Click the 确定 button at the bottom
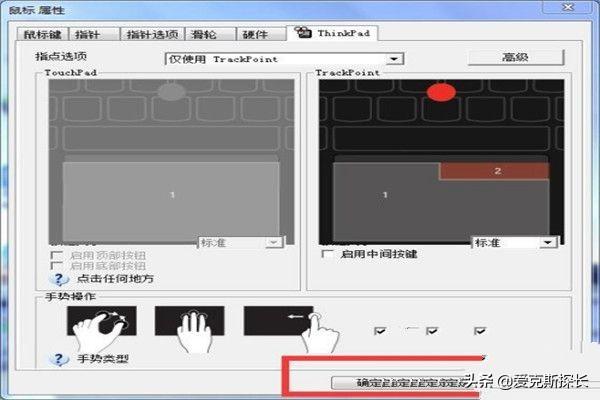Viewport: 600px width, 400px height. [x=370, y=382]
